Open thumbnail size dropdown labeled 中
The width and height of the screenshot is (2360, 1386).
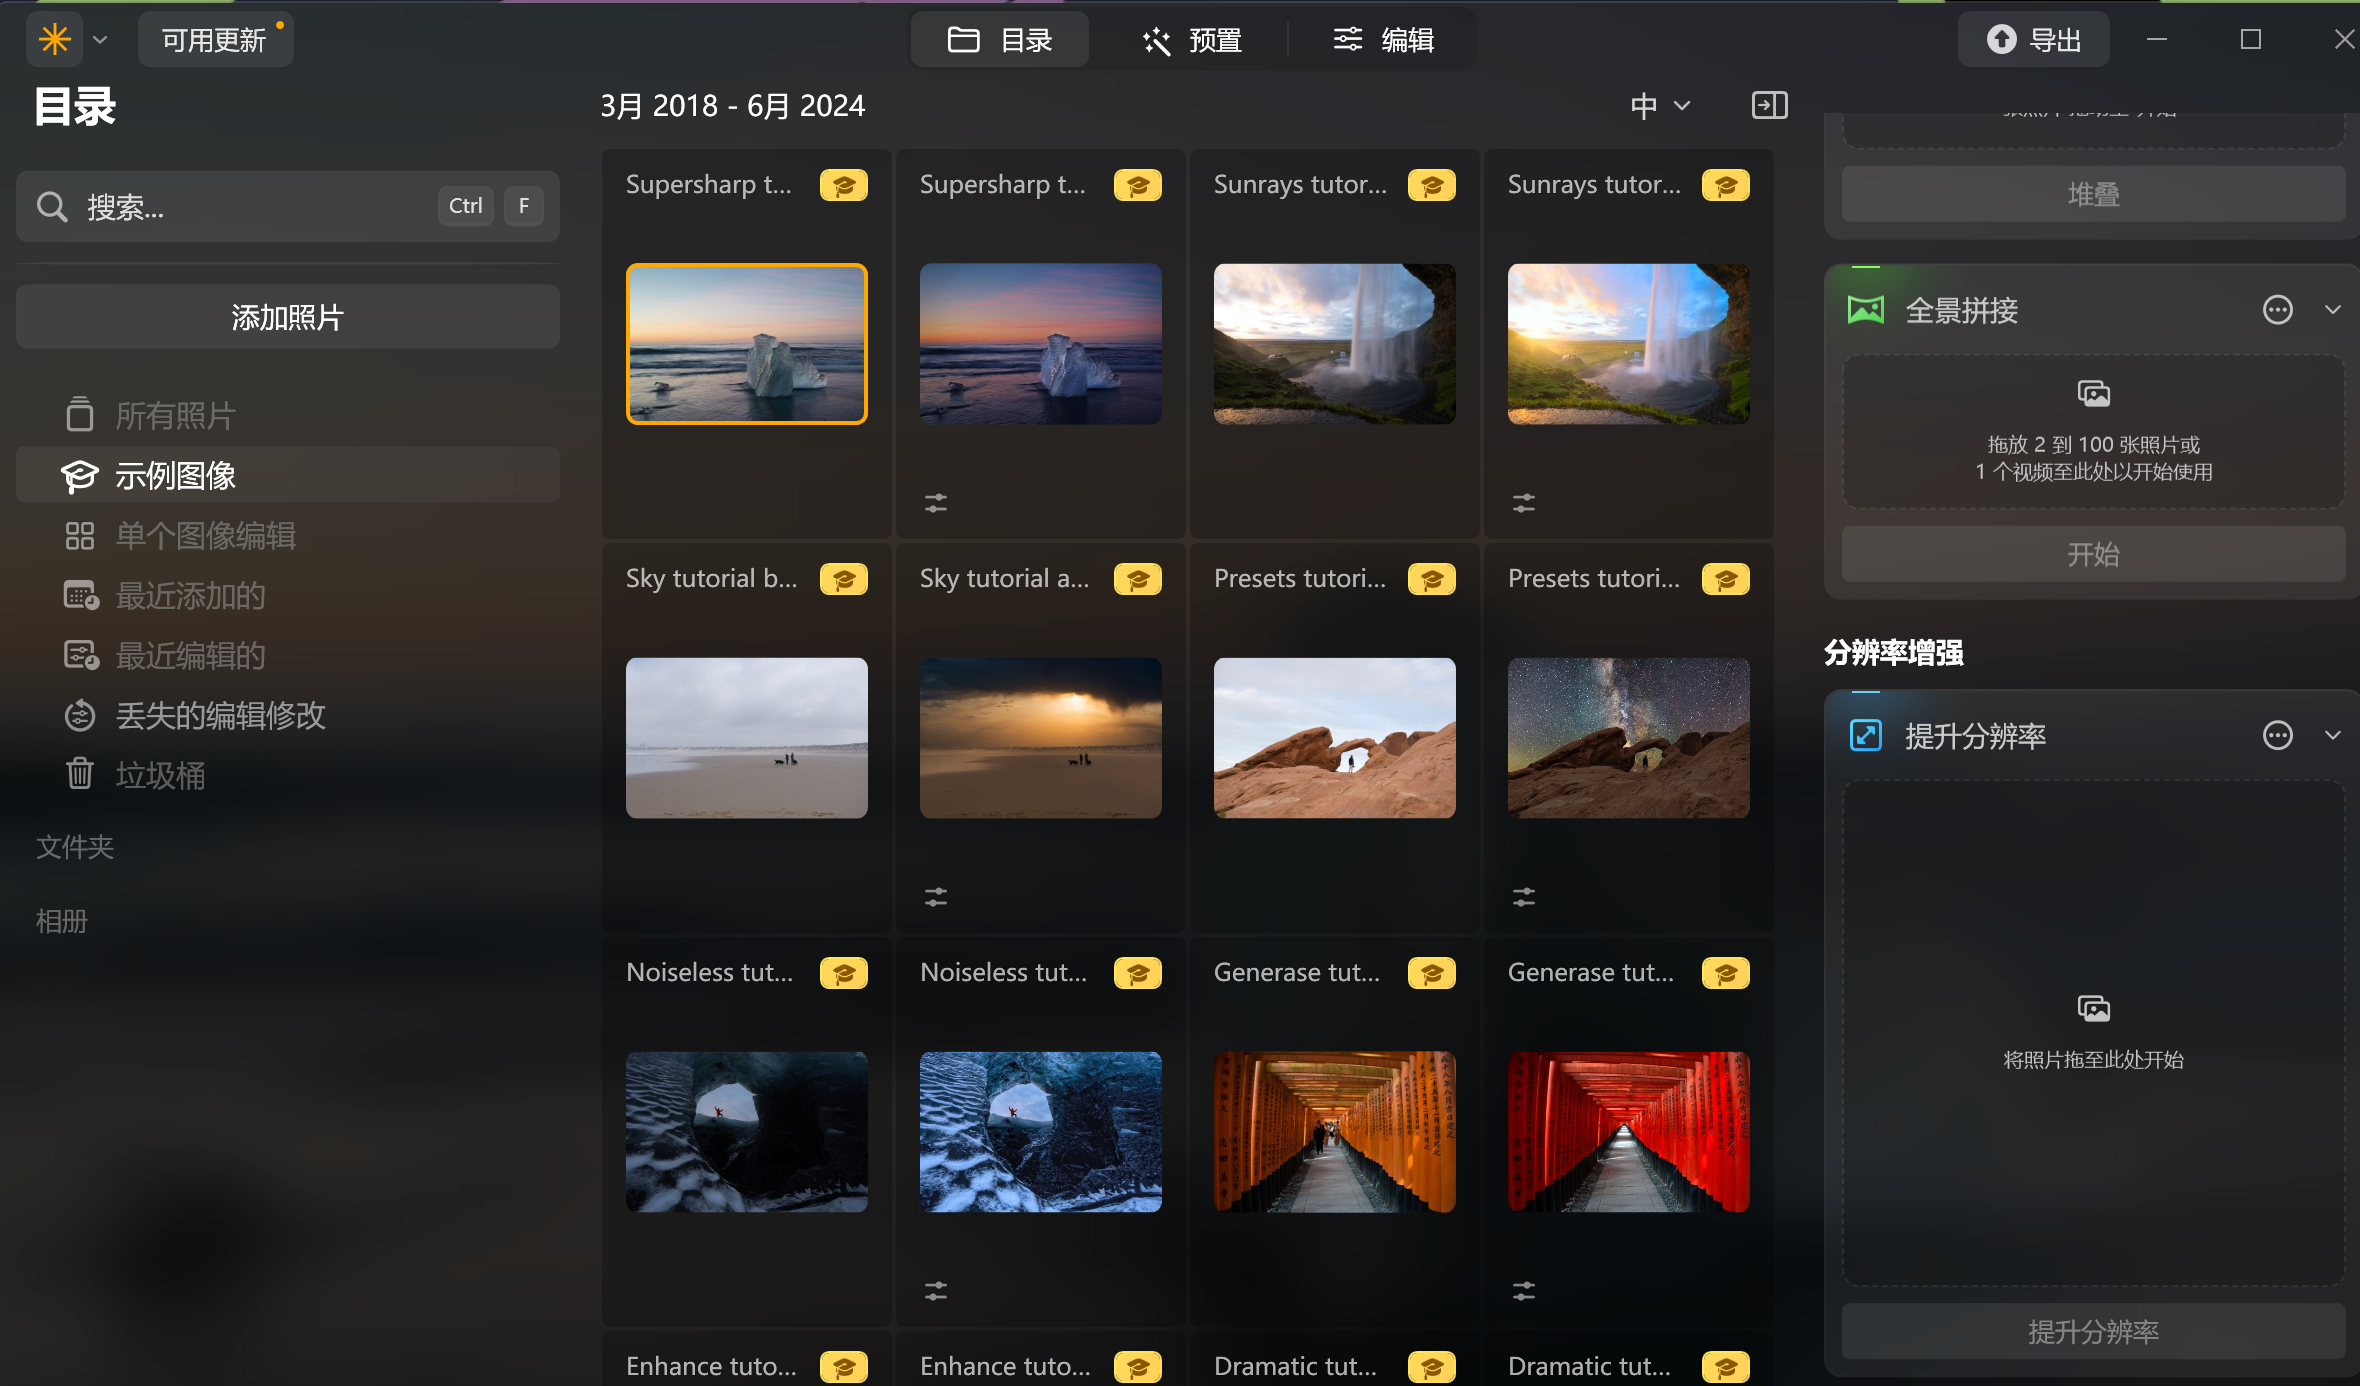click(x=1660, y=105)
